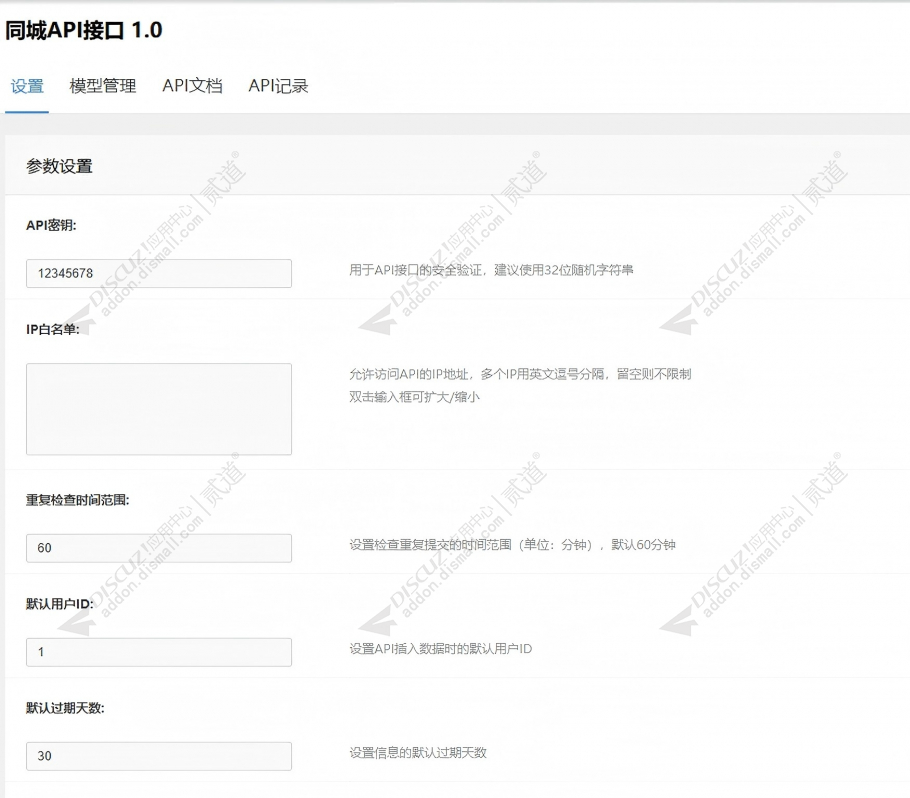Click hint 默认60分钟
Screen dimensions: 910x798
pos(643,545)
